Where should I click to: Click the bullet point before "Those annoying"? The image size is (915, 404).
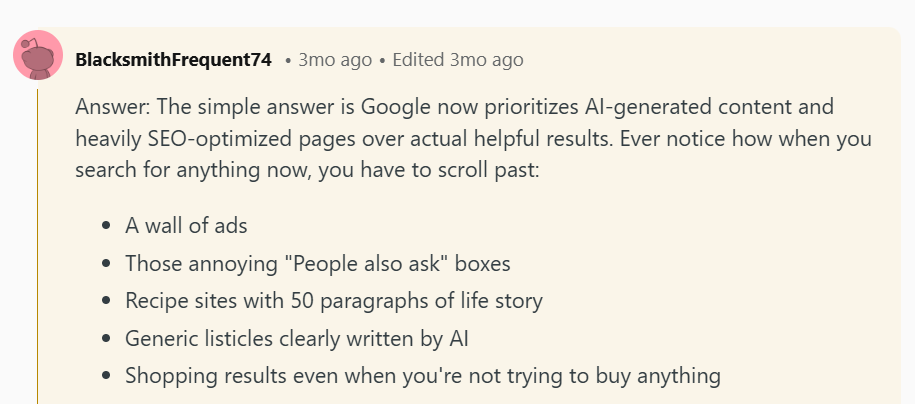pyautogui.click(x=106, y=264)
